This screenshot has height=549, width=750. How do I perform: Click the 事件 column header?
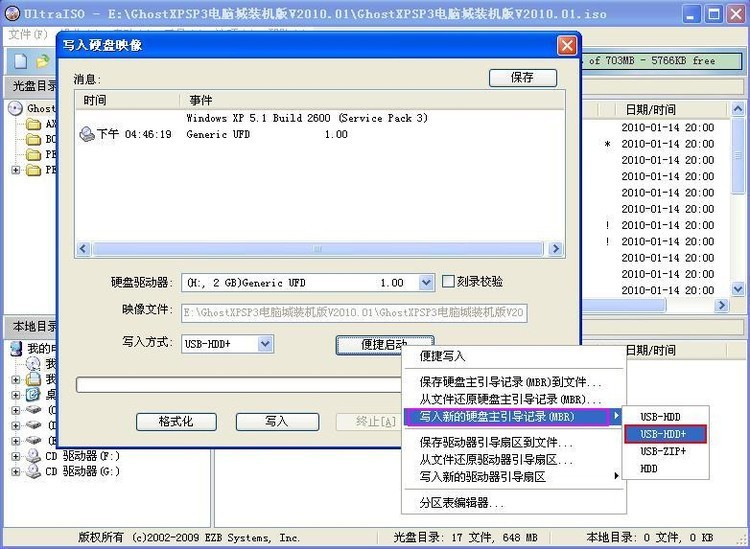[x=372, y=100]
